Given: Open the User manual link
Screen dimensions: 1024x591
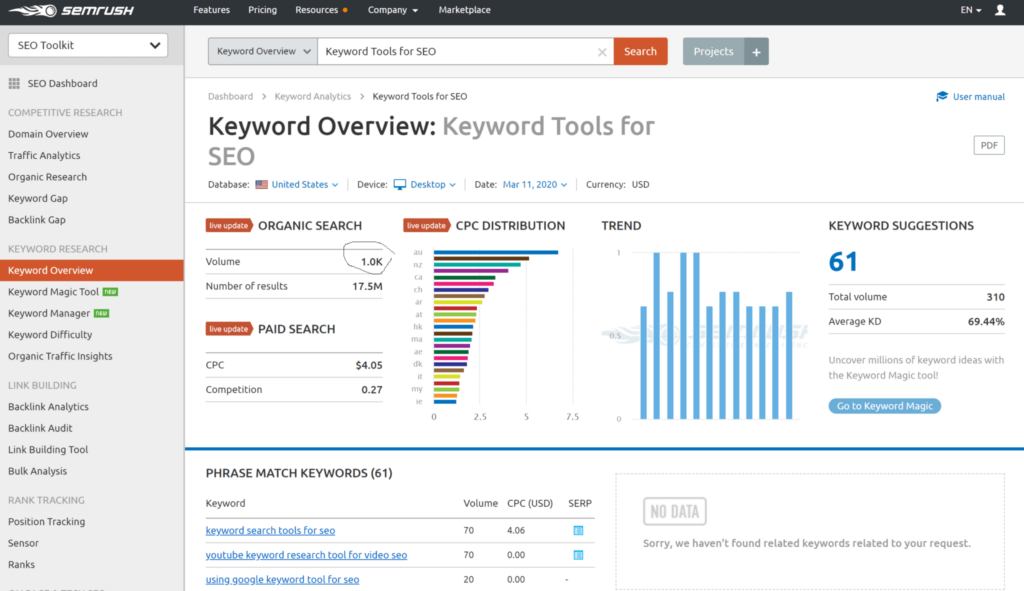Looking at the screenshot, I should (978, 97).
